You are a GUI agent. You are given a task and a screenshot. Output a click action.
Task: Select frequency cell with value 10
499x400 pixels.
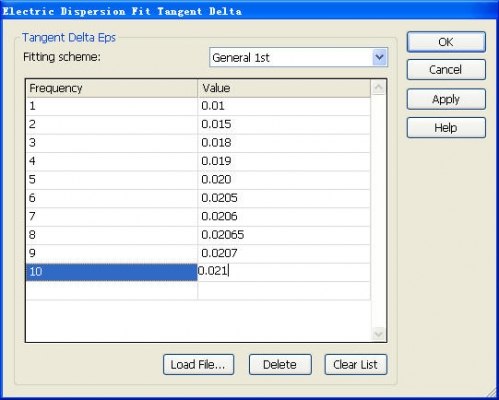112,272
